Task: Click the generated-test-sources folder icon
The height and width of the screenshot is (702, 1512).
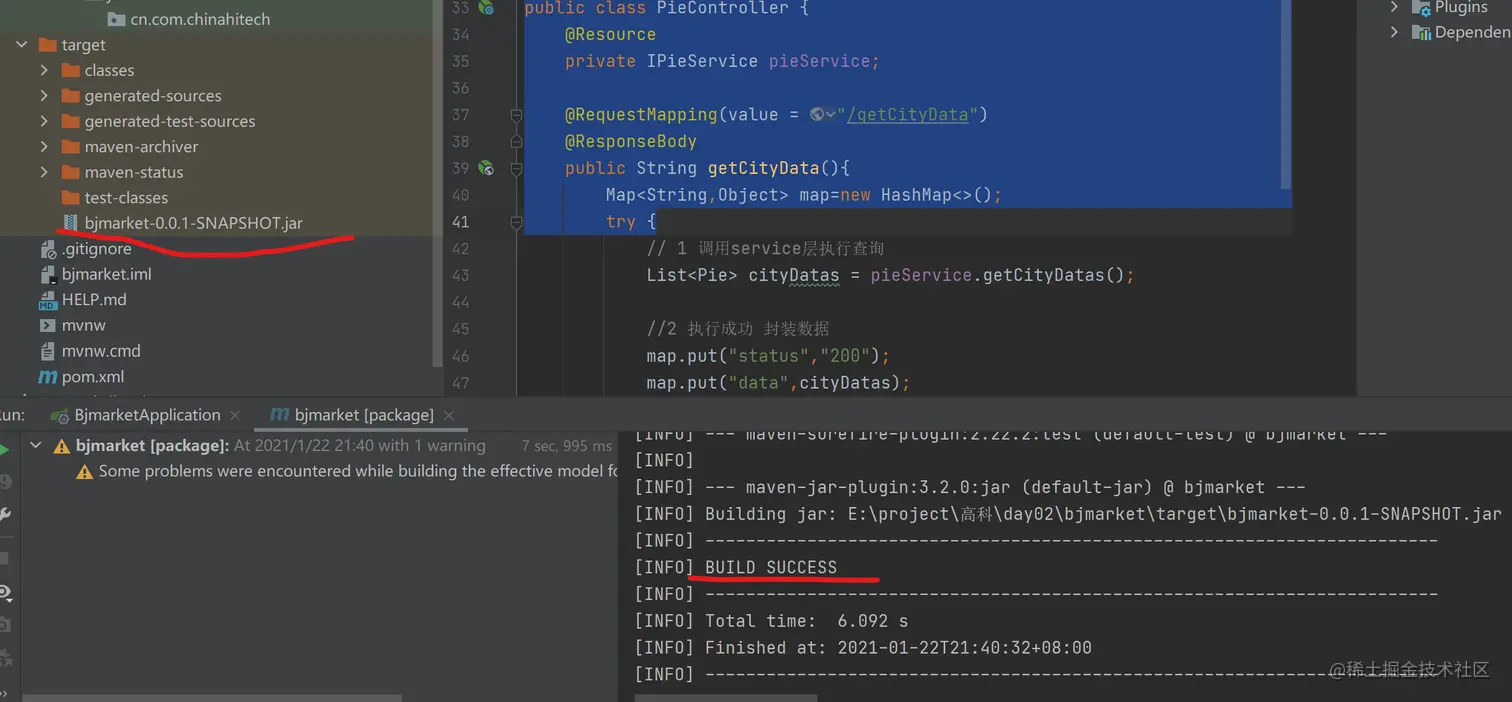Action: [x=70, y=121]
